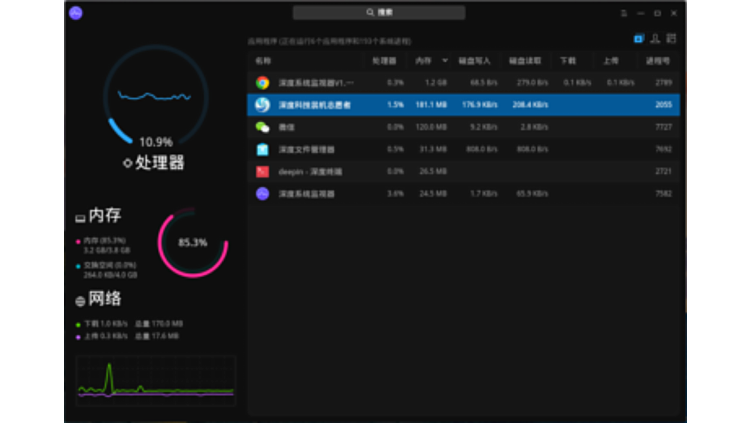The height and width of the screenshot is (423, 752).
Task: Click the search input field
Action: pyautogui.click(x=379, y=13)
